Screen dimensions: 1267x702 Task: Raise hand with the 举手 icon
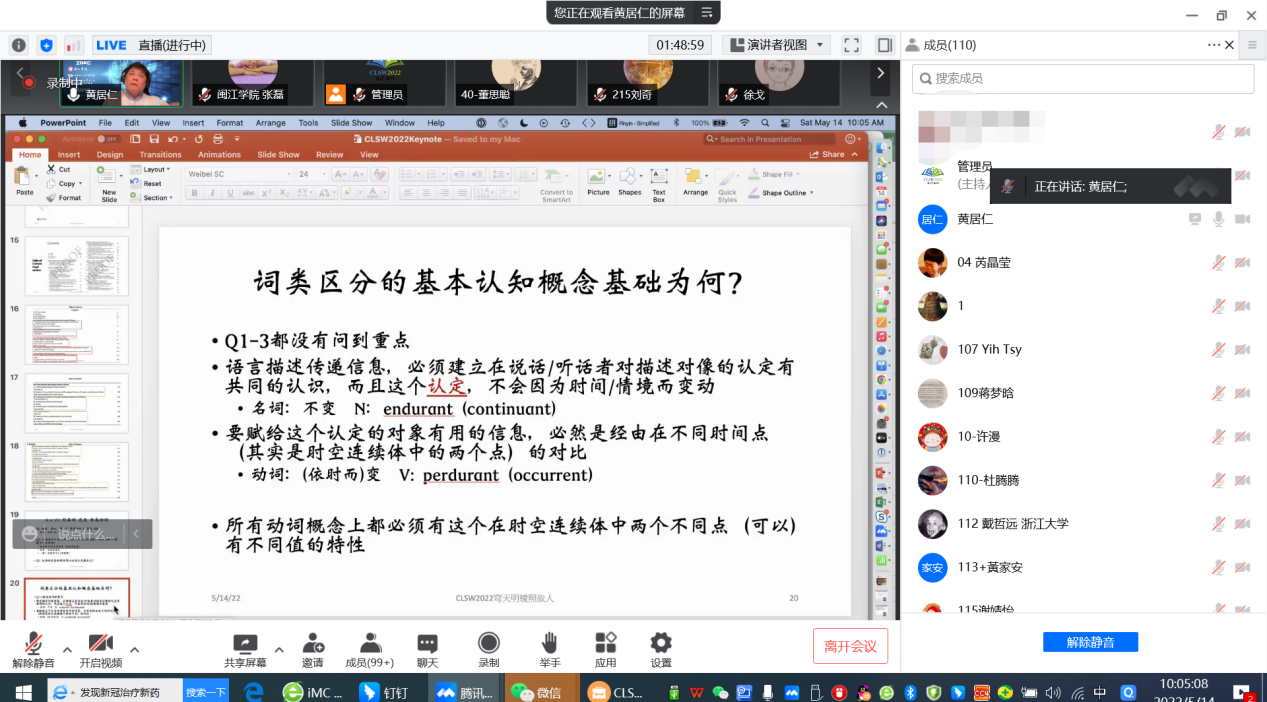pyautogui.click(x=549, y=649)
